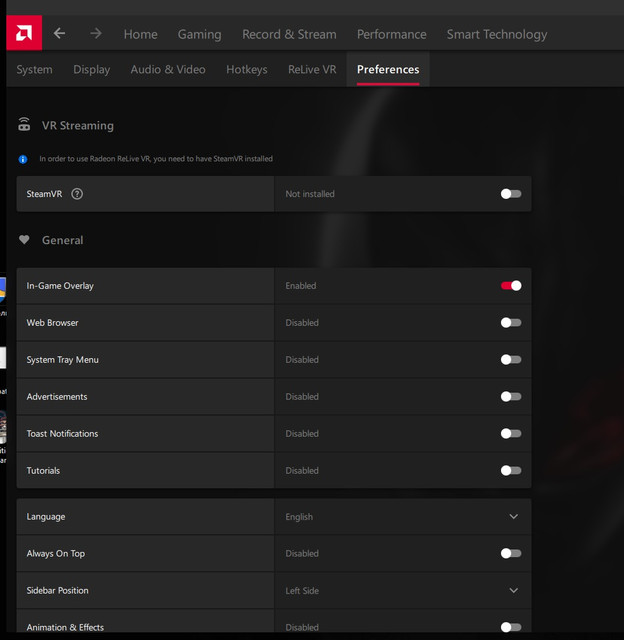Enable the Always On Top toggle

[511, 553]
